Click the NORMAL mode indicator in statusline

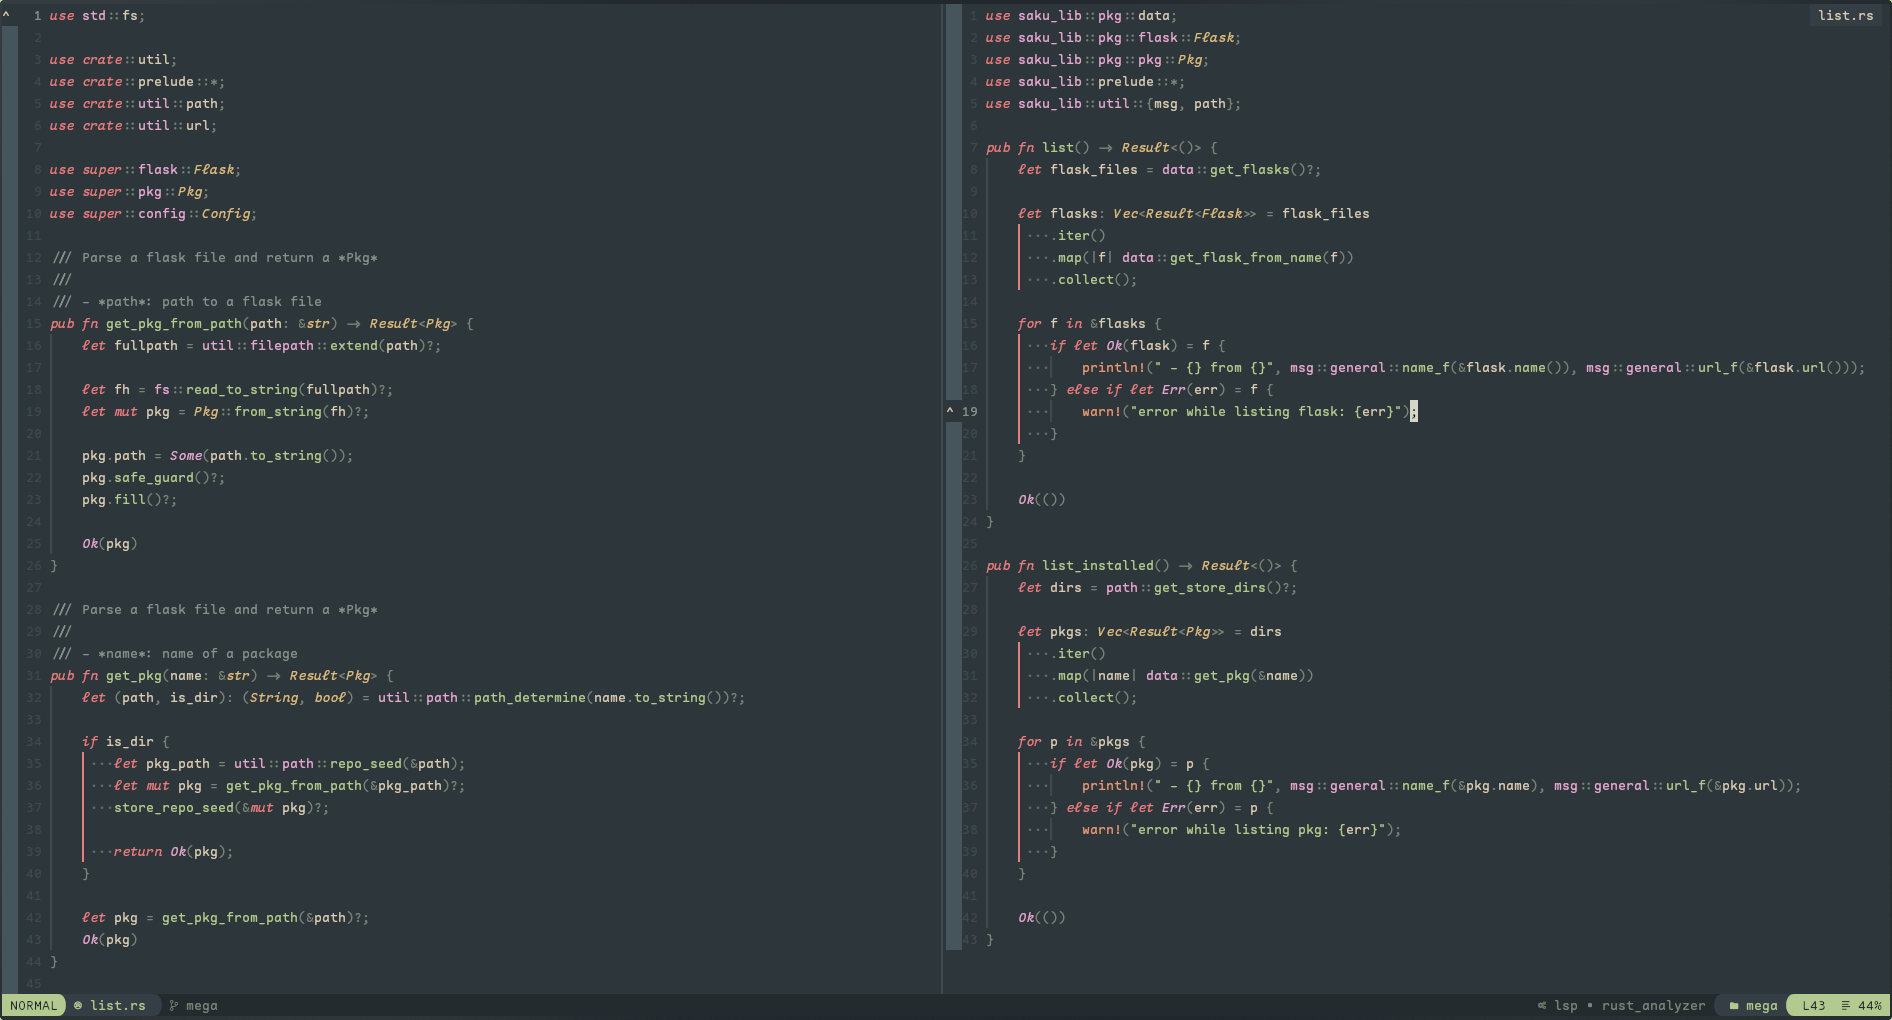tap(34, 1005)
